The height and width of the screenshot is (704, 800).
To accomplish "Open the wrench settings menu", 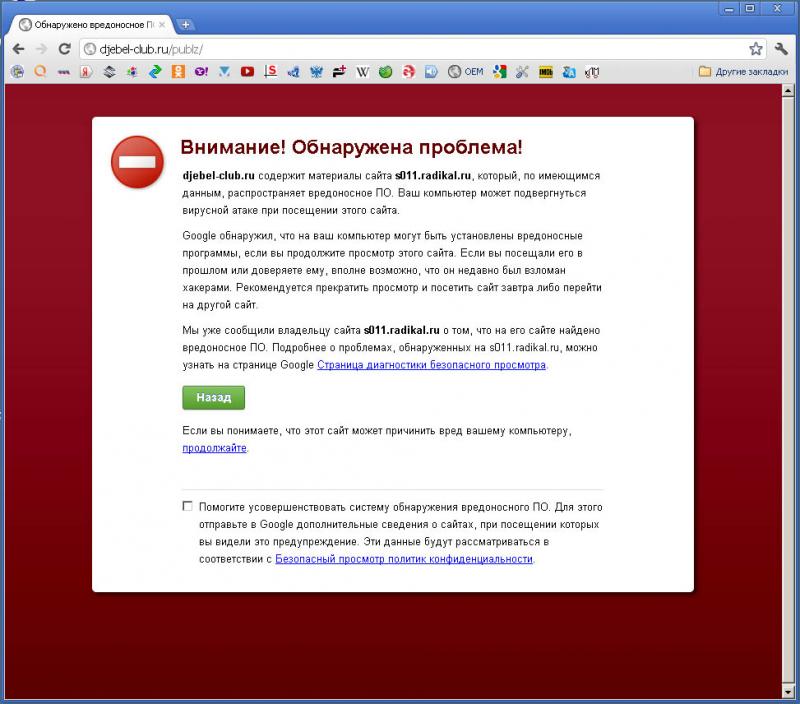I will [x=781, y=49].
